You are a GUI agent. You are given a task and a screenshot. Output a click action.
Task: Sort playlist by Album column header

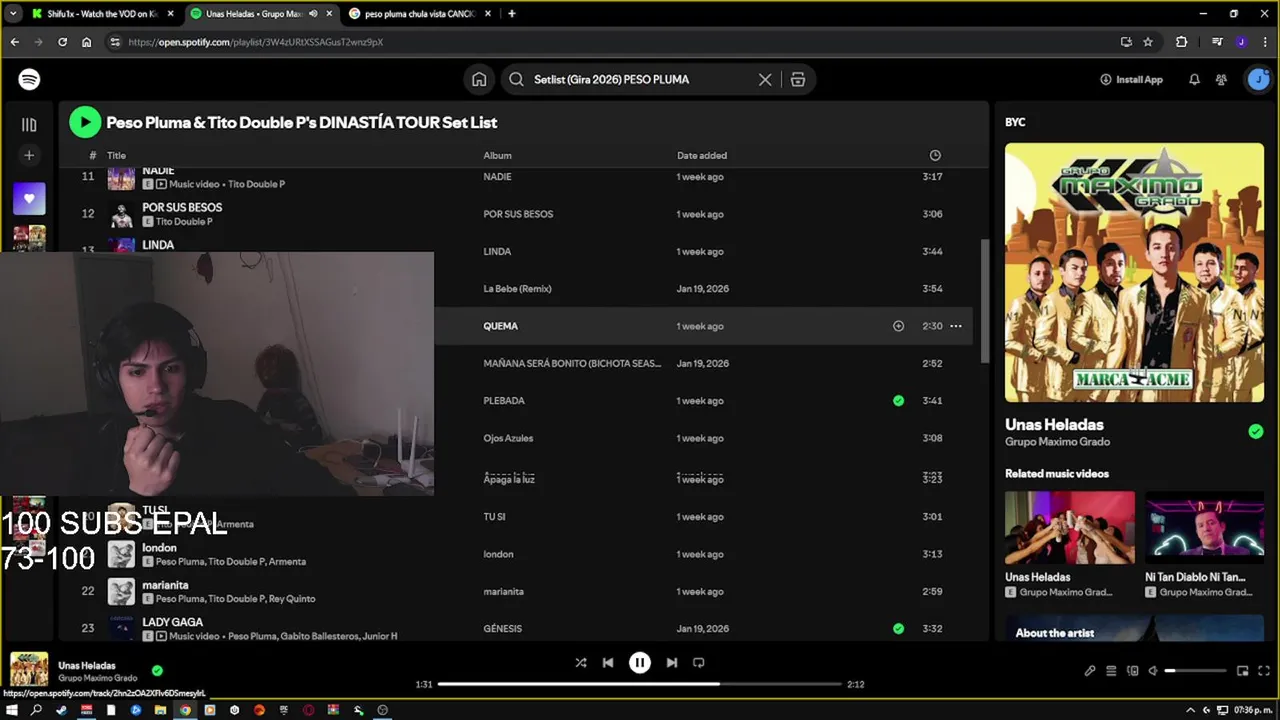497,155
